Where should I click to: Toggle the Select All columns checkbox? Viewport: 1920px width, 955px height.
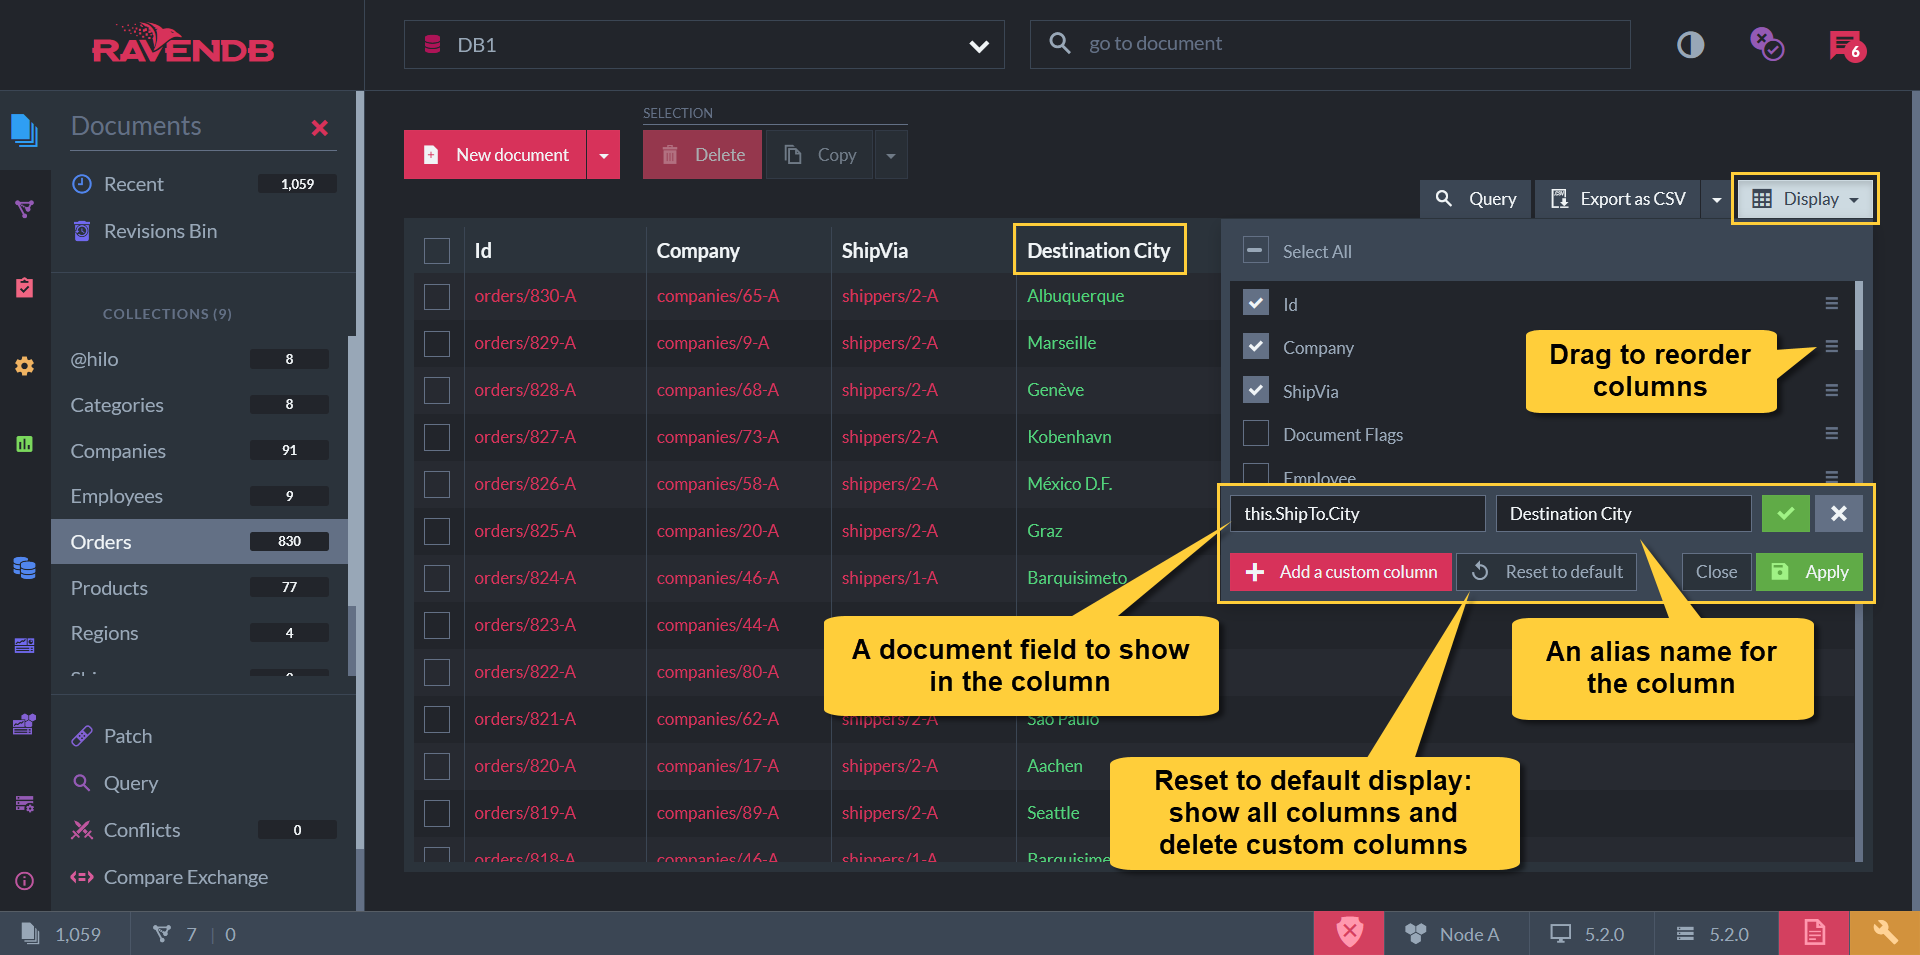[1256, 250]
